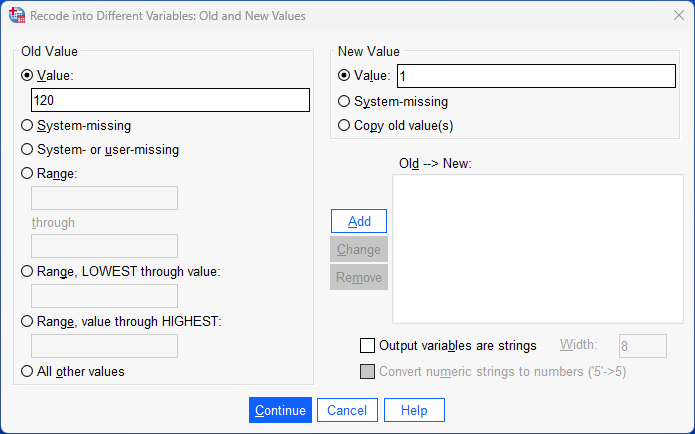
Task: Open Help for this dialog
Action: 414,410
